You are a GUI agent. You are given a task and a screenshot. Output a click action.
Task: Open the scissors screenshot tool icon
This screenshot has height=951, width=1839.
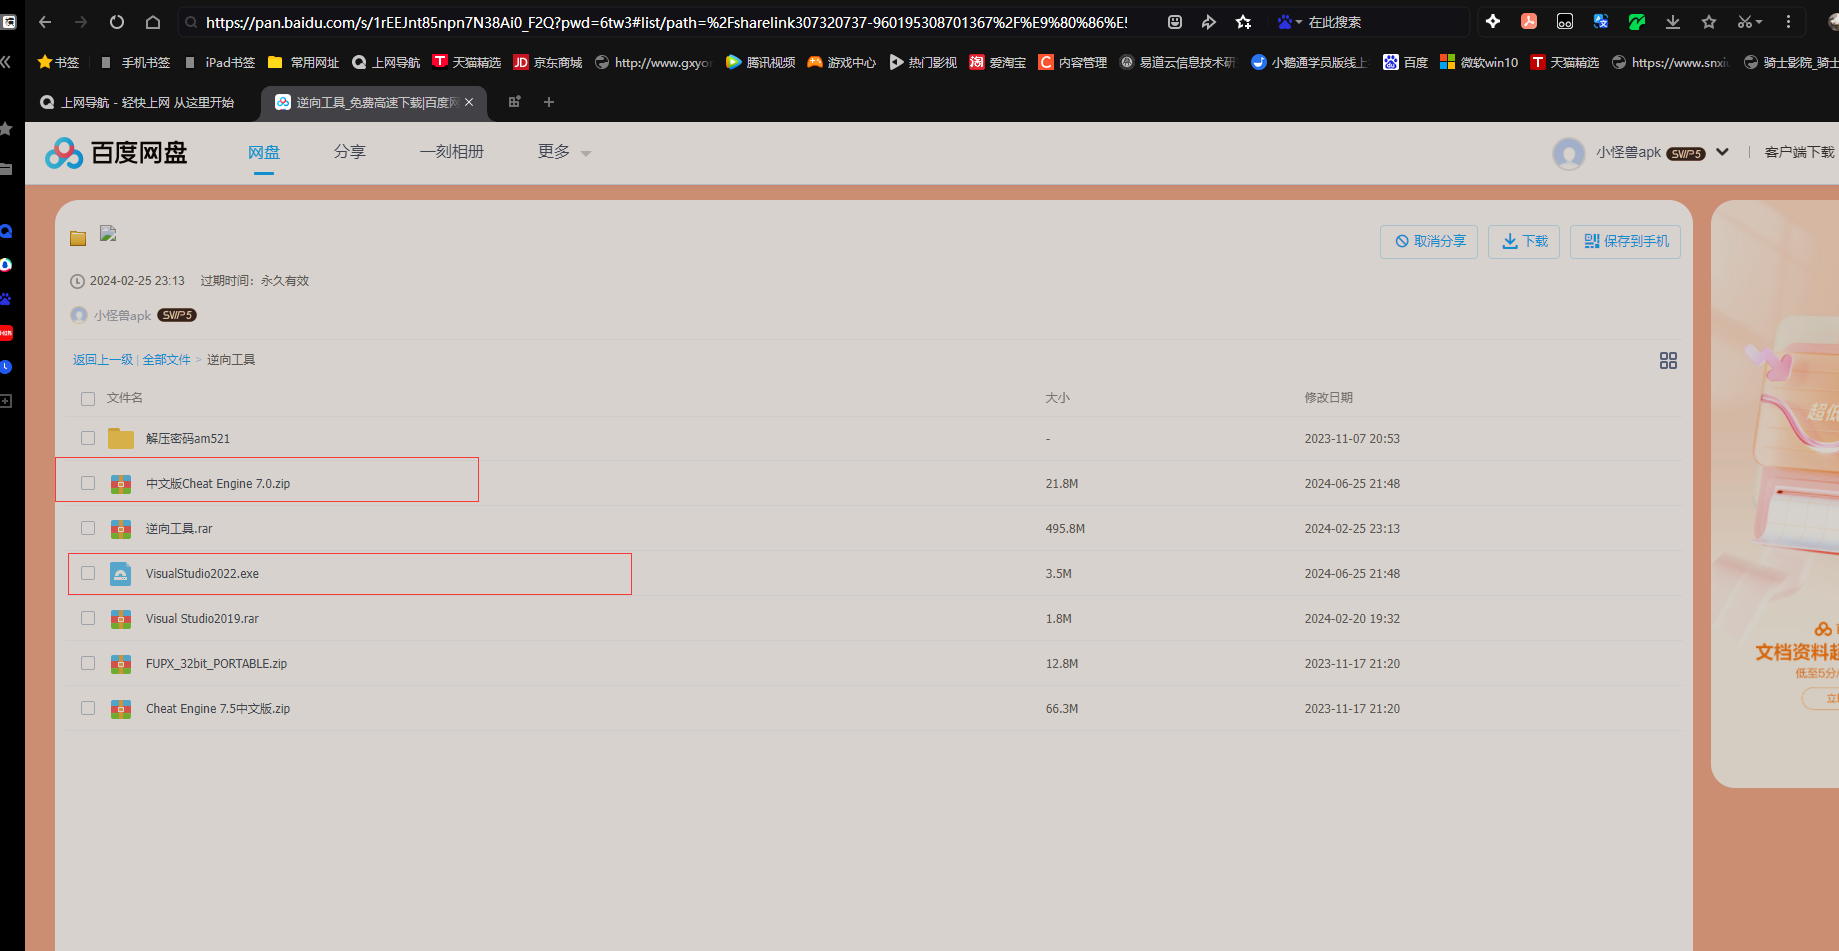[x=1745, y=22]
